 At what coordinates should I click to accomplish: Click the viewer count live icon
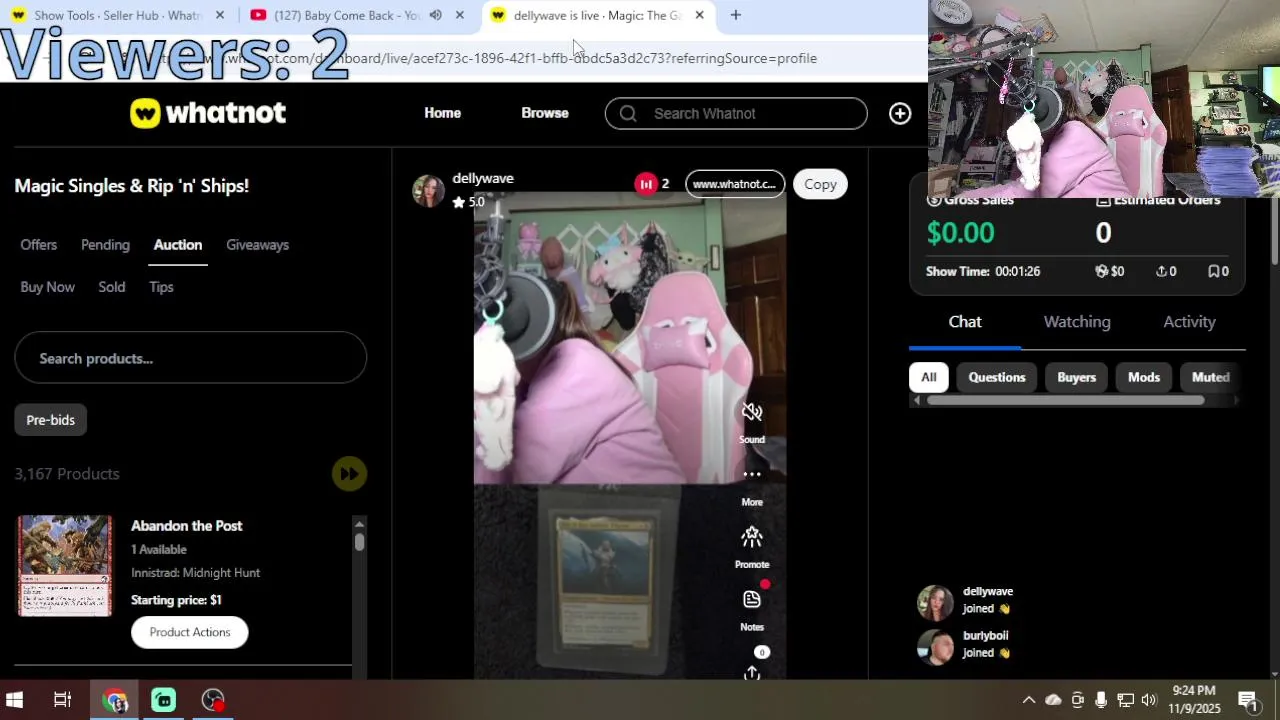point(646,184)
